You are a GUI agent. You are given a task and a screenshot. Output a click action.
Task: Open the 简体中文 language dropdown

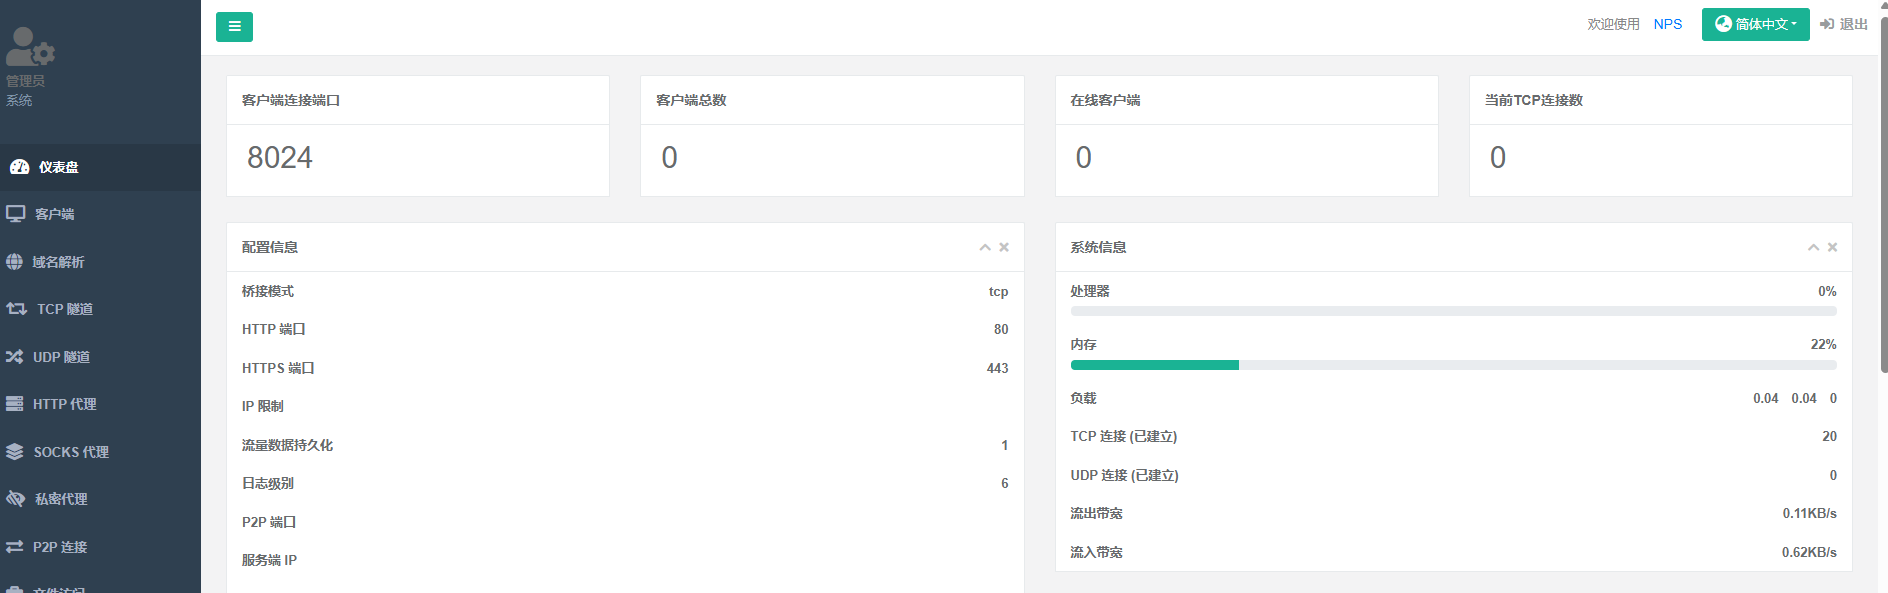[x=1755, y=24]
